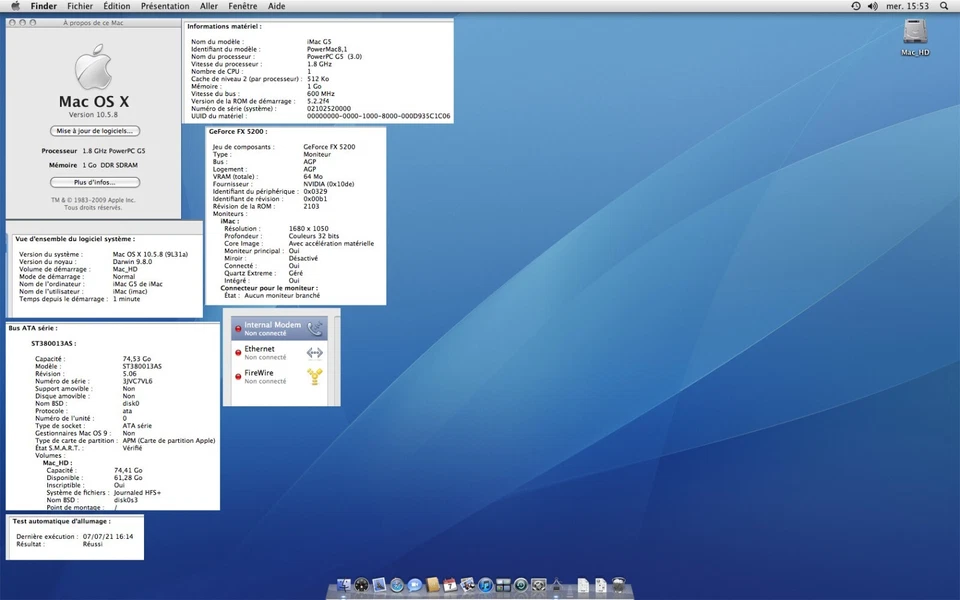The image size is (960, 600).
Task: Open the Fichier menu
Action: pos(80,6)
